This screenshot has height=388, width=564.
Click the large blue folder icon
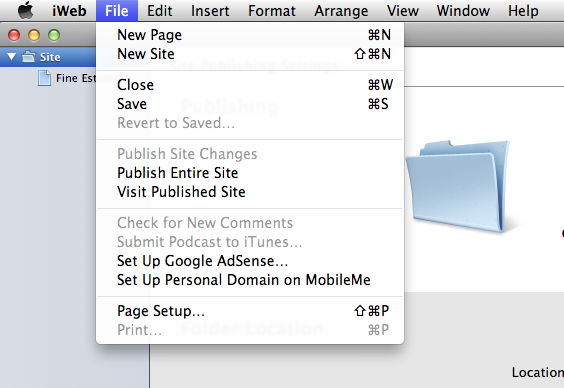coord(459,186)
